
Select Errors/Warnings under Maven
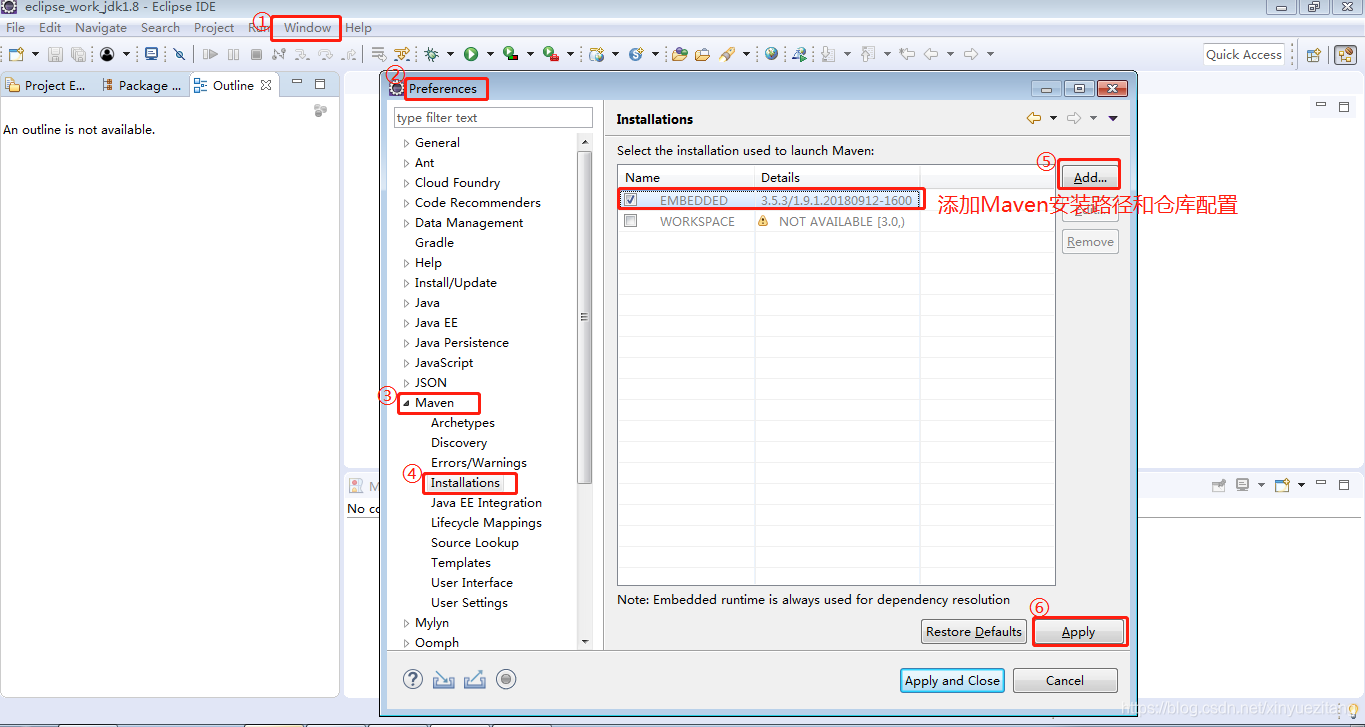point(478,463)
